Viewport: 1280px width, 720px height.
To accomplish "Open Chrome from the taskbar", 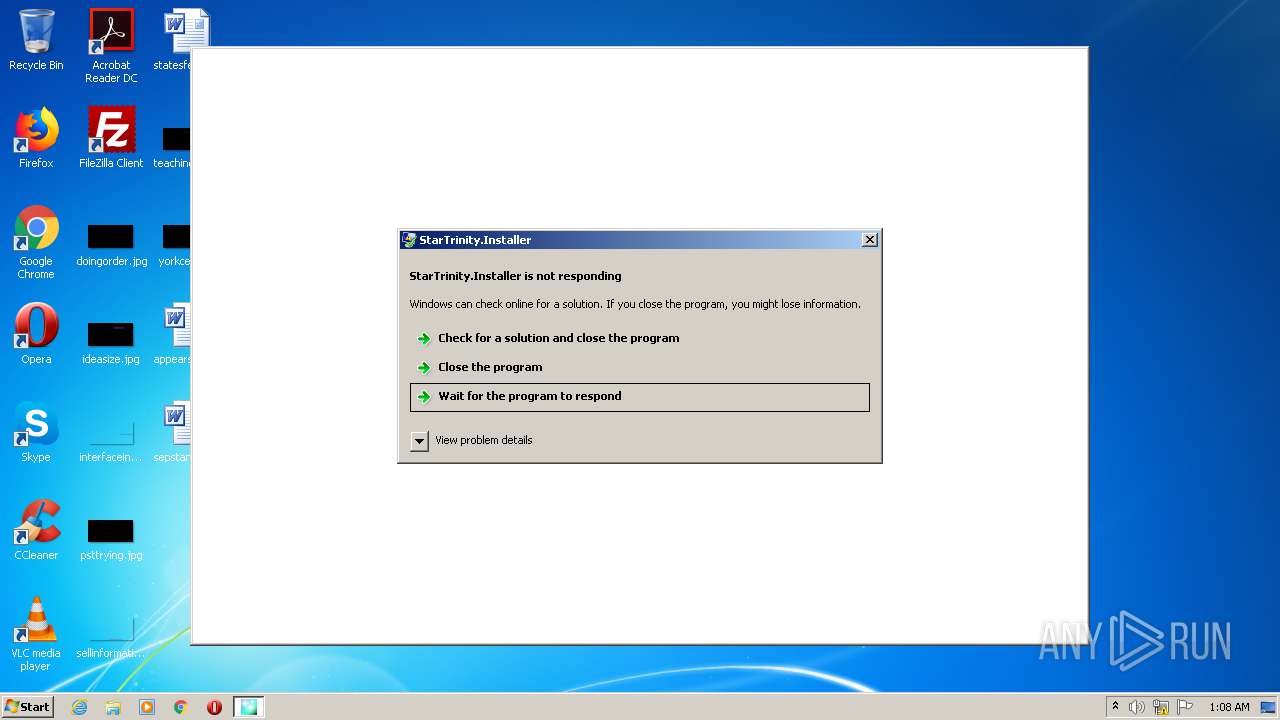I will 181,707.
